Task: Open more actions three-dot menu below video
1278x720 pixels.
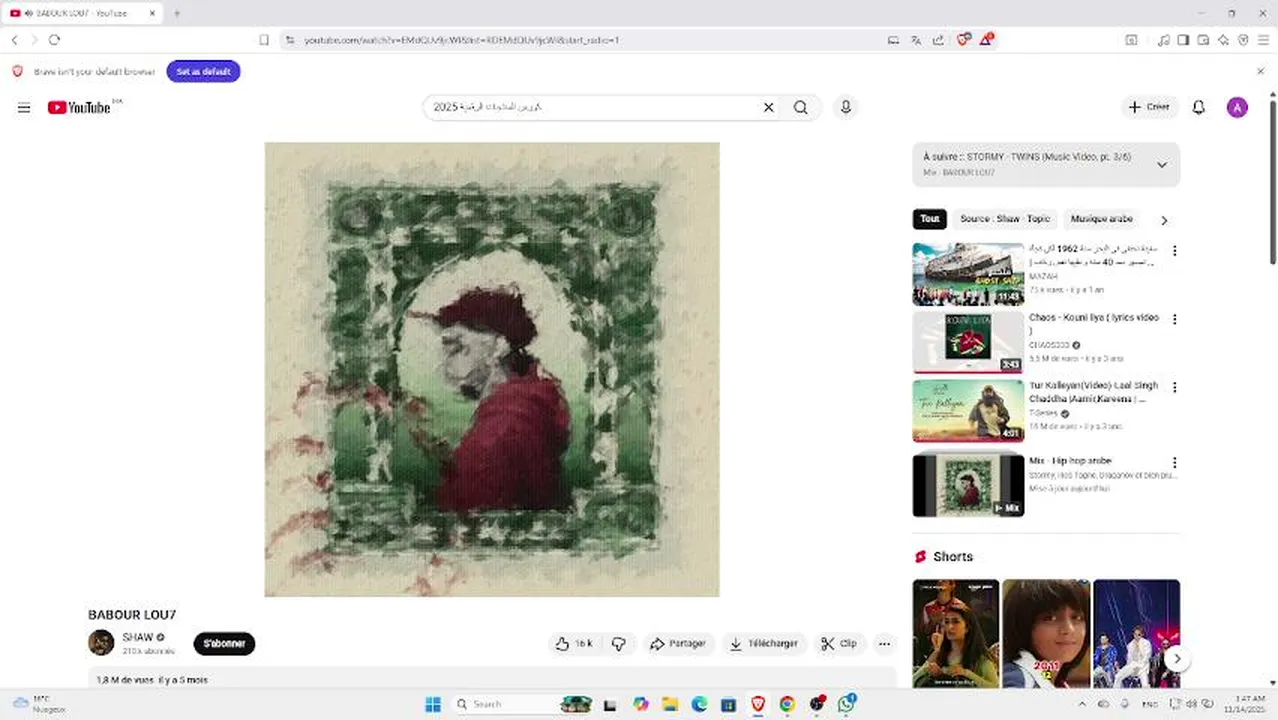Action: tap(884, 644)
